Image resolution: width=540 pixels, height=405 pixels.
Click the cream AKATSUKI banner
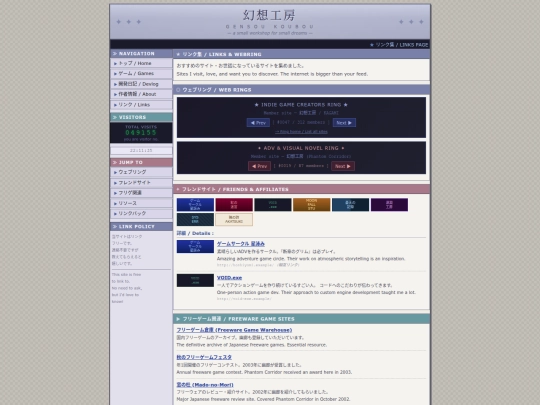[234, 219]
